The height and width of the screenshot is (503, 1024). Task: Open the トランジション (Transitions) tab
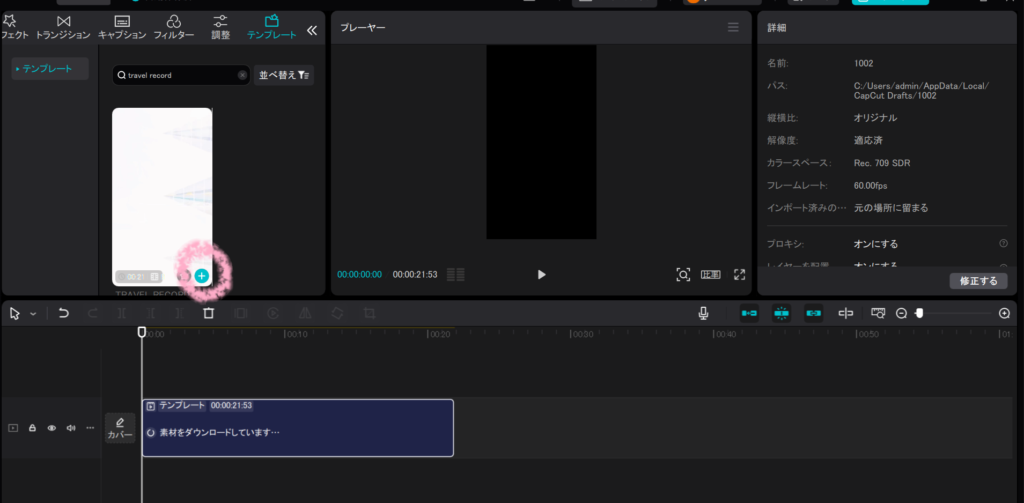pyautogui.click(x=63, y=27)
